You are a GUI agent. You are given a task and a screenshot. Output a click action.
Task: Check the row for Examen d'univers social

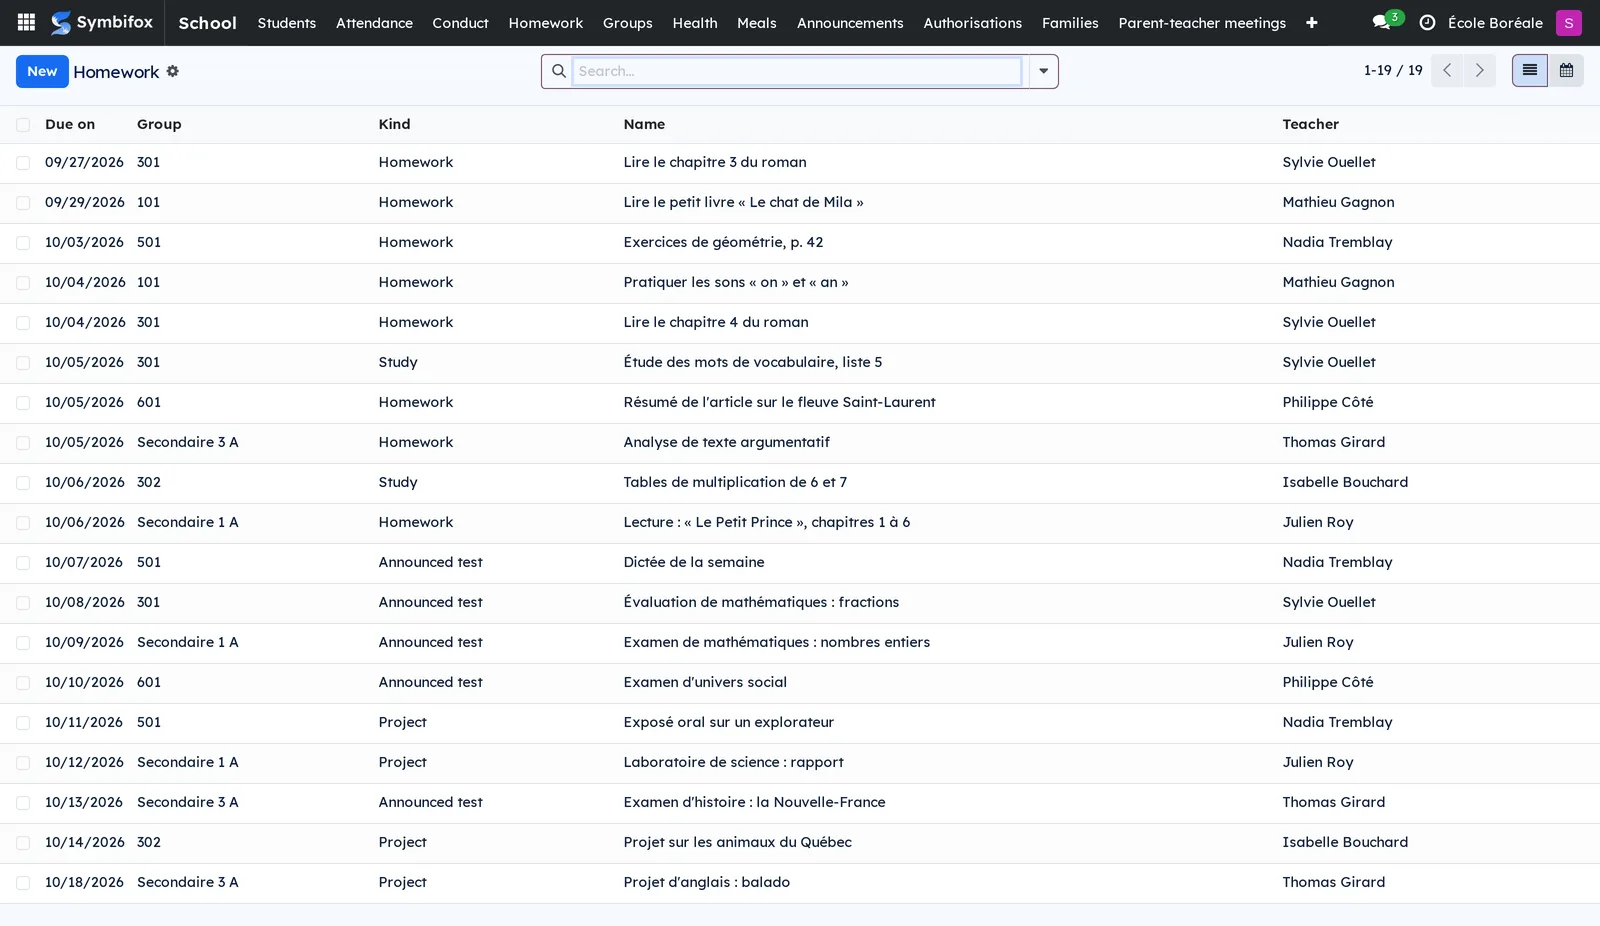click(x=23, y=683)
